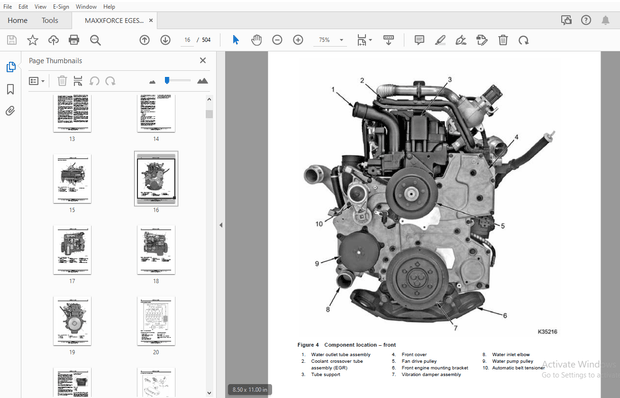Click thumbnail scrollbar up arrow
This screenshot has height=398, width=620.
[x=209, y=99]
